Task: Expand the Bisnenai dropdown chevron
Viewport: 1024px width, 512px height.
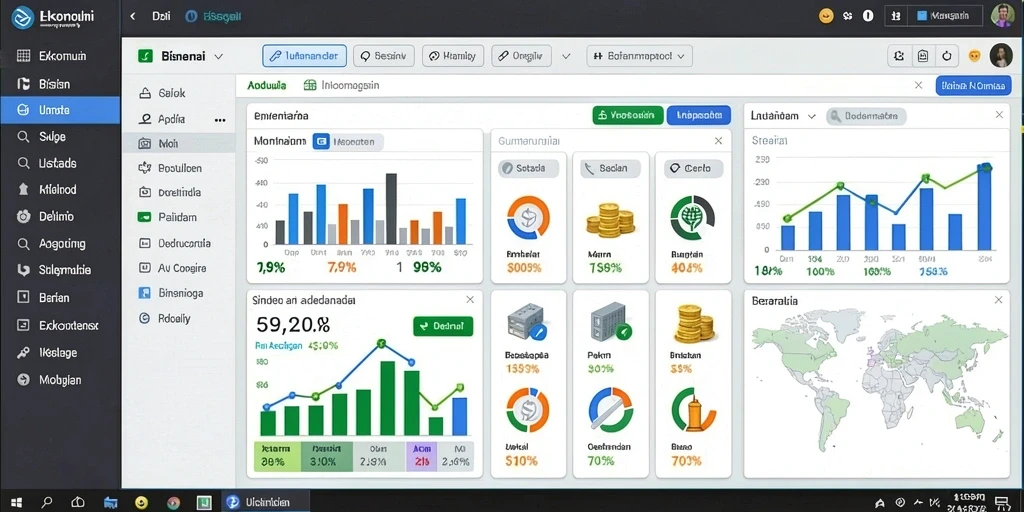Action: 218,57
